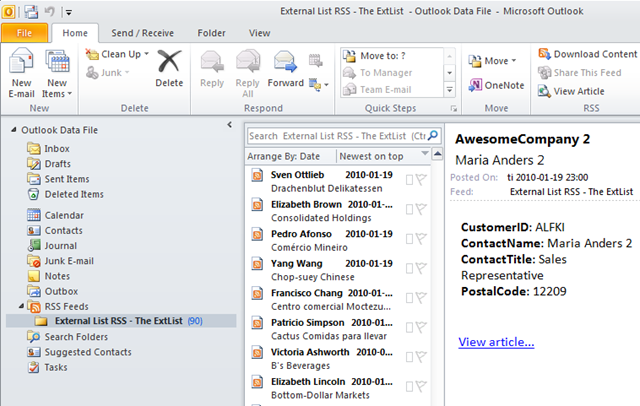Screen dimensions: 640x406
Task: Click the Reply button
Action: [212, 69]
